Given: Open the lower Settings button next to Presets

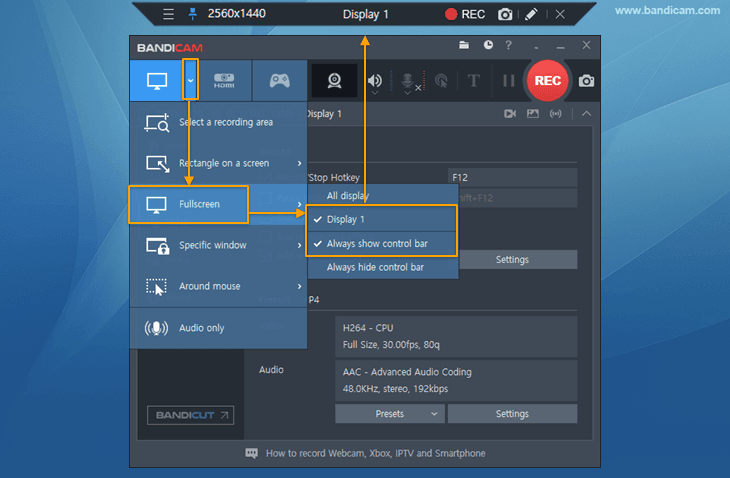Looking at the screenshot, I should (x=513, y=414).
